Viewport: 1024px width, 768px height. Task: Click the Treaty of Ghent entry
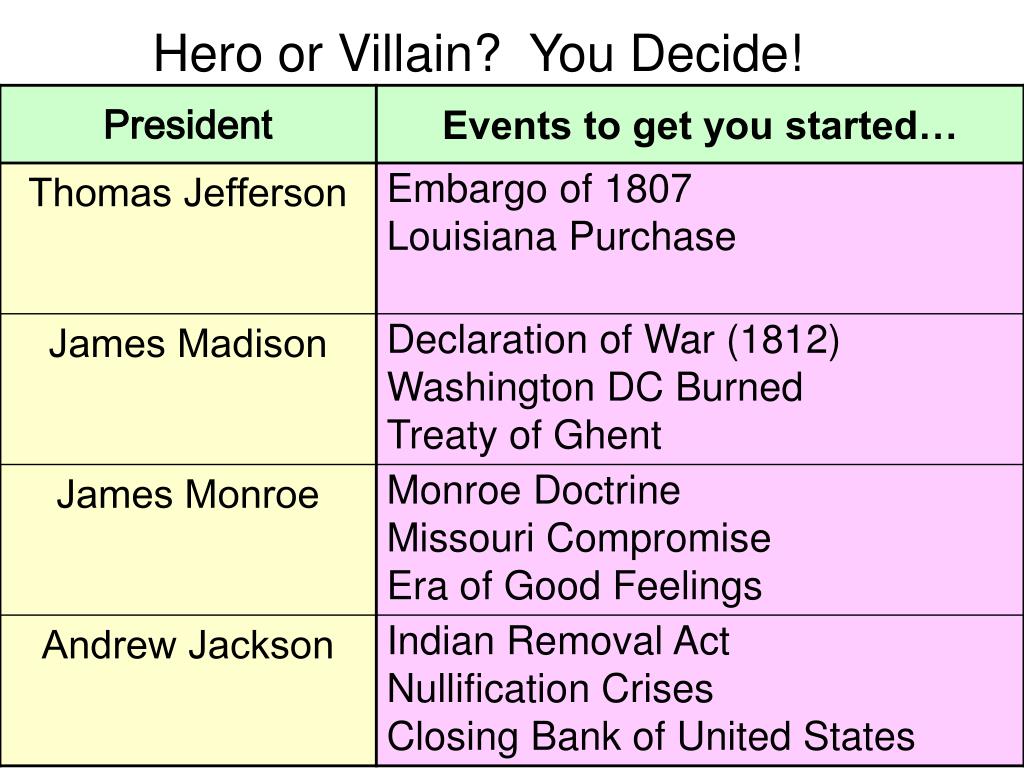[x=524, y=436]
